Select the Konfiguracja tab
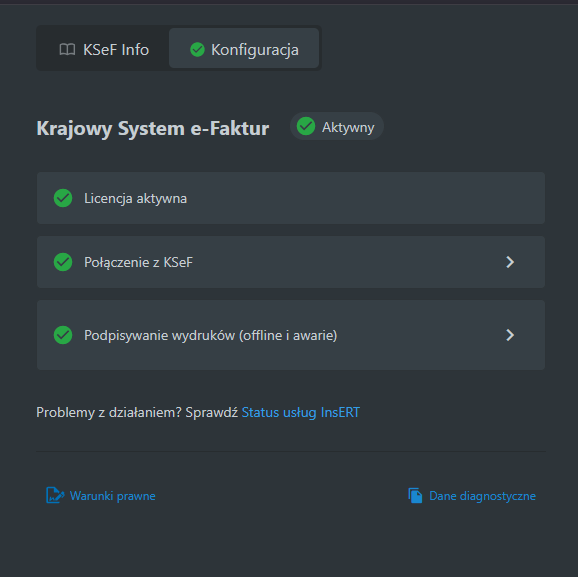The height and width of the screenshot is (577, 578). pos(244,48)
